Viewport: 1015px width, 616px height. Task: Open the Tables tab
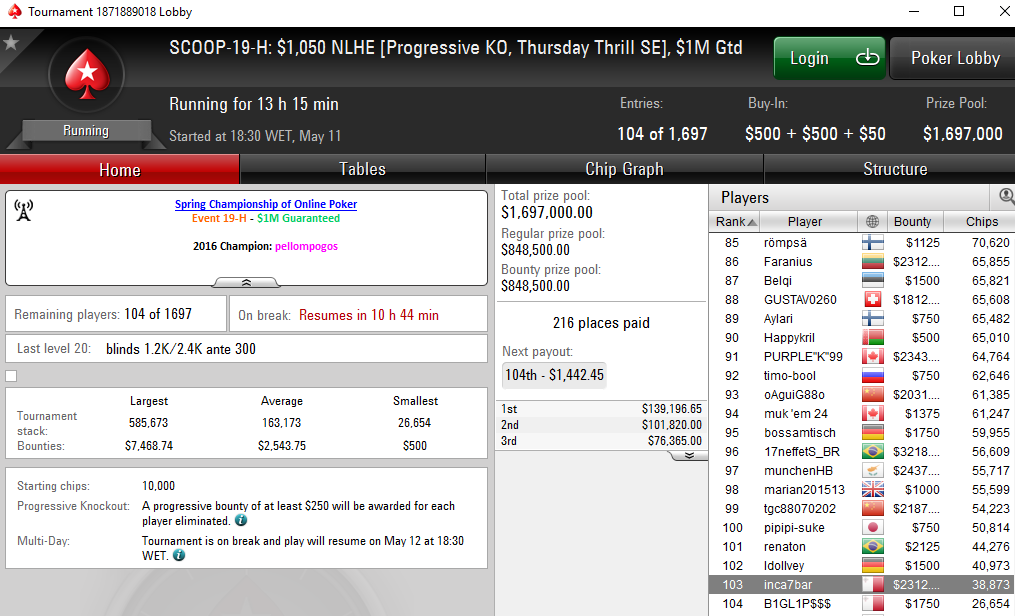362,170
